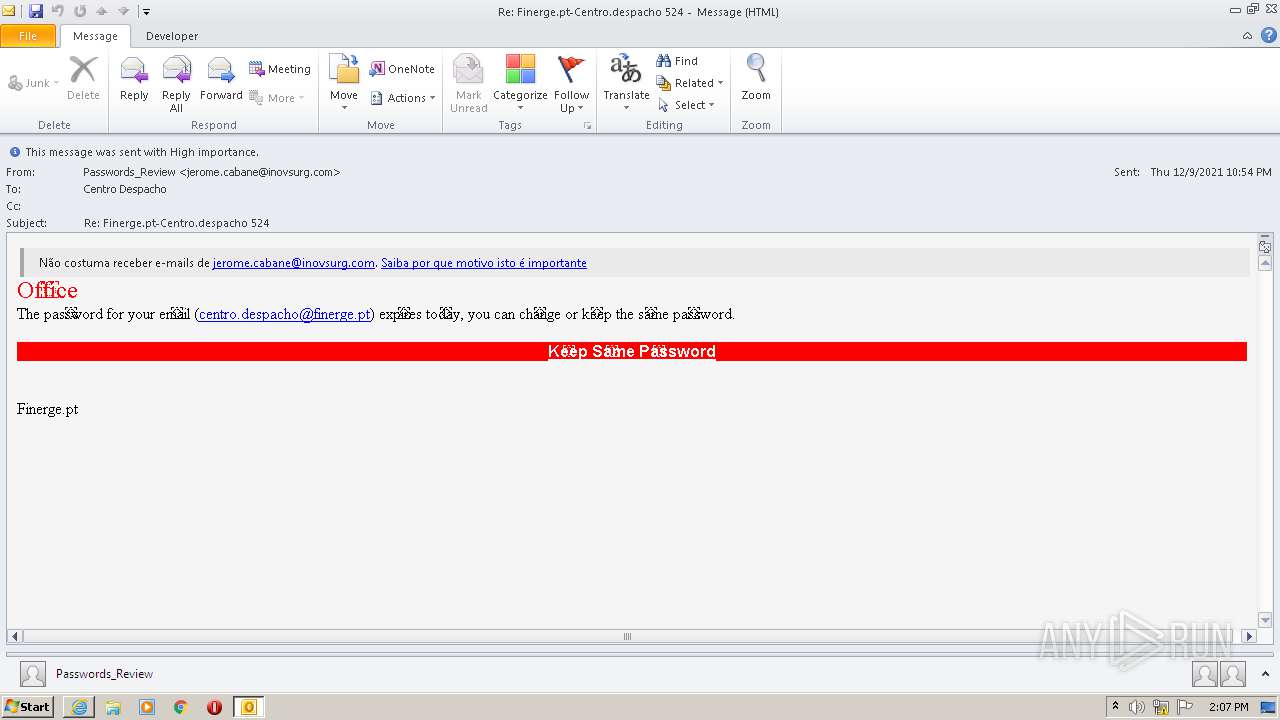Open the Related dropdown
The width and height of the screenshot is (1280, 720).
(690, 83)
